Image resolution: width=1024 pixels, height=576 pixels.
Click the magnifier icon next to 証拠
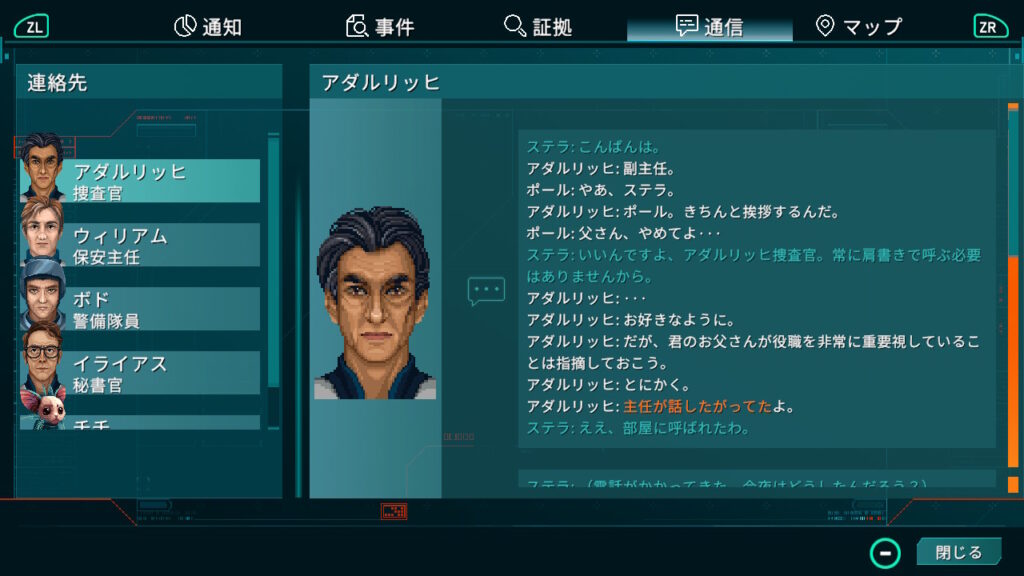515,26
